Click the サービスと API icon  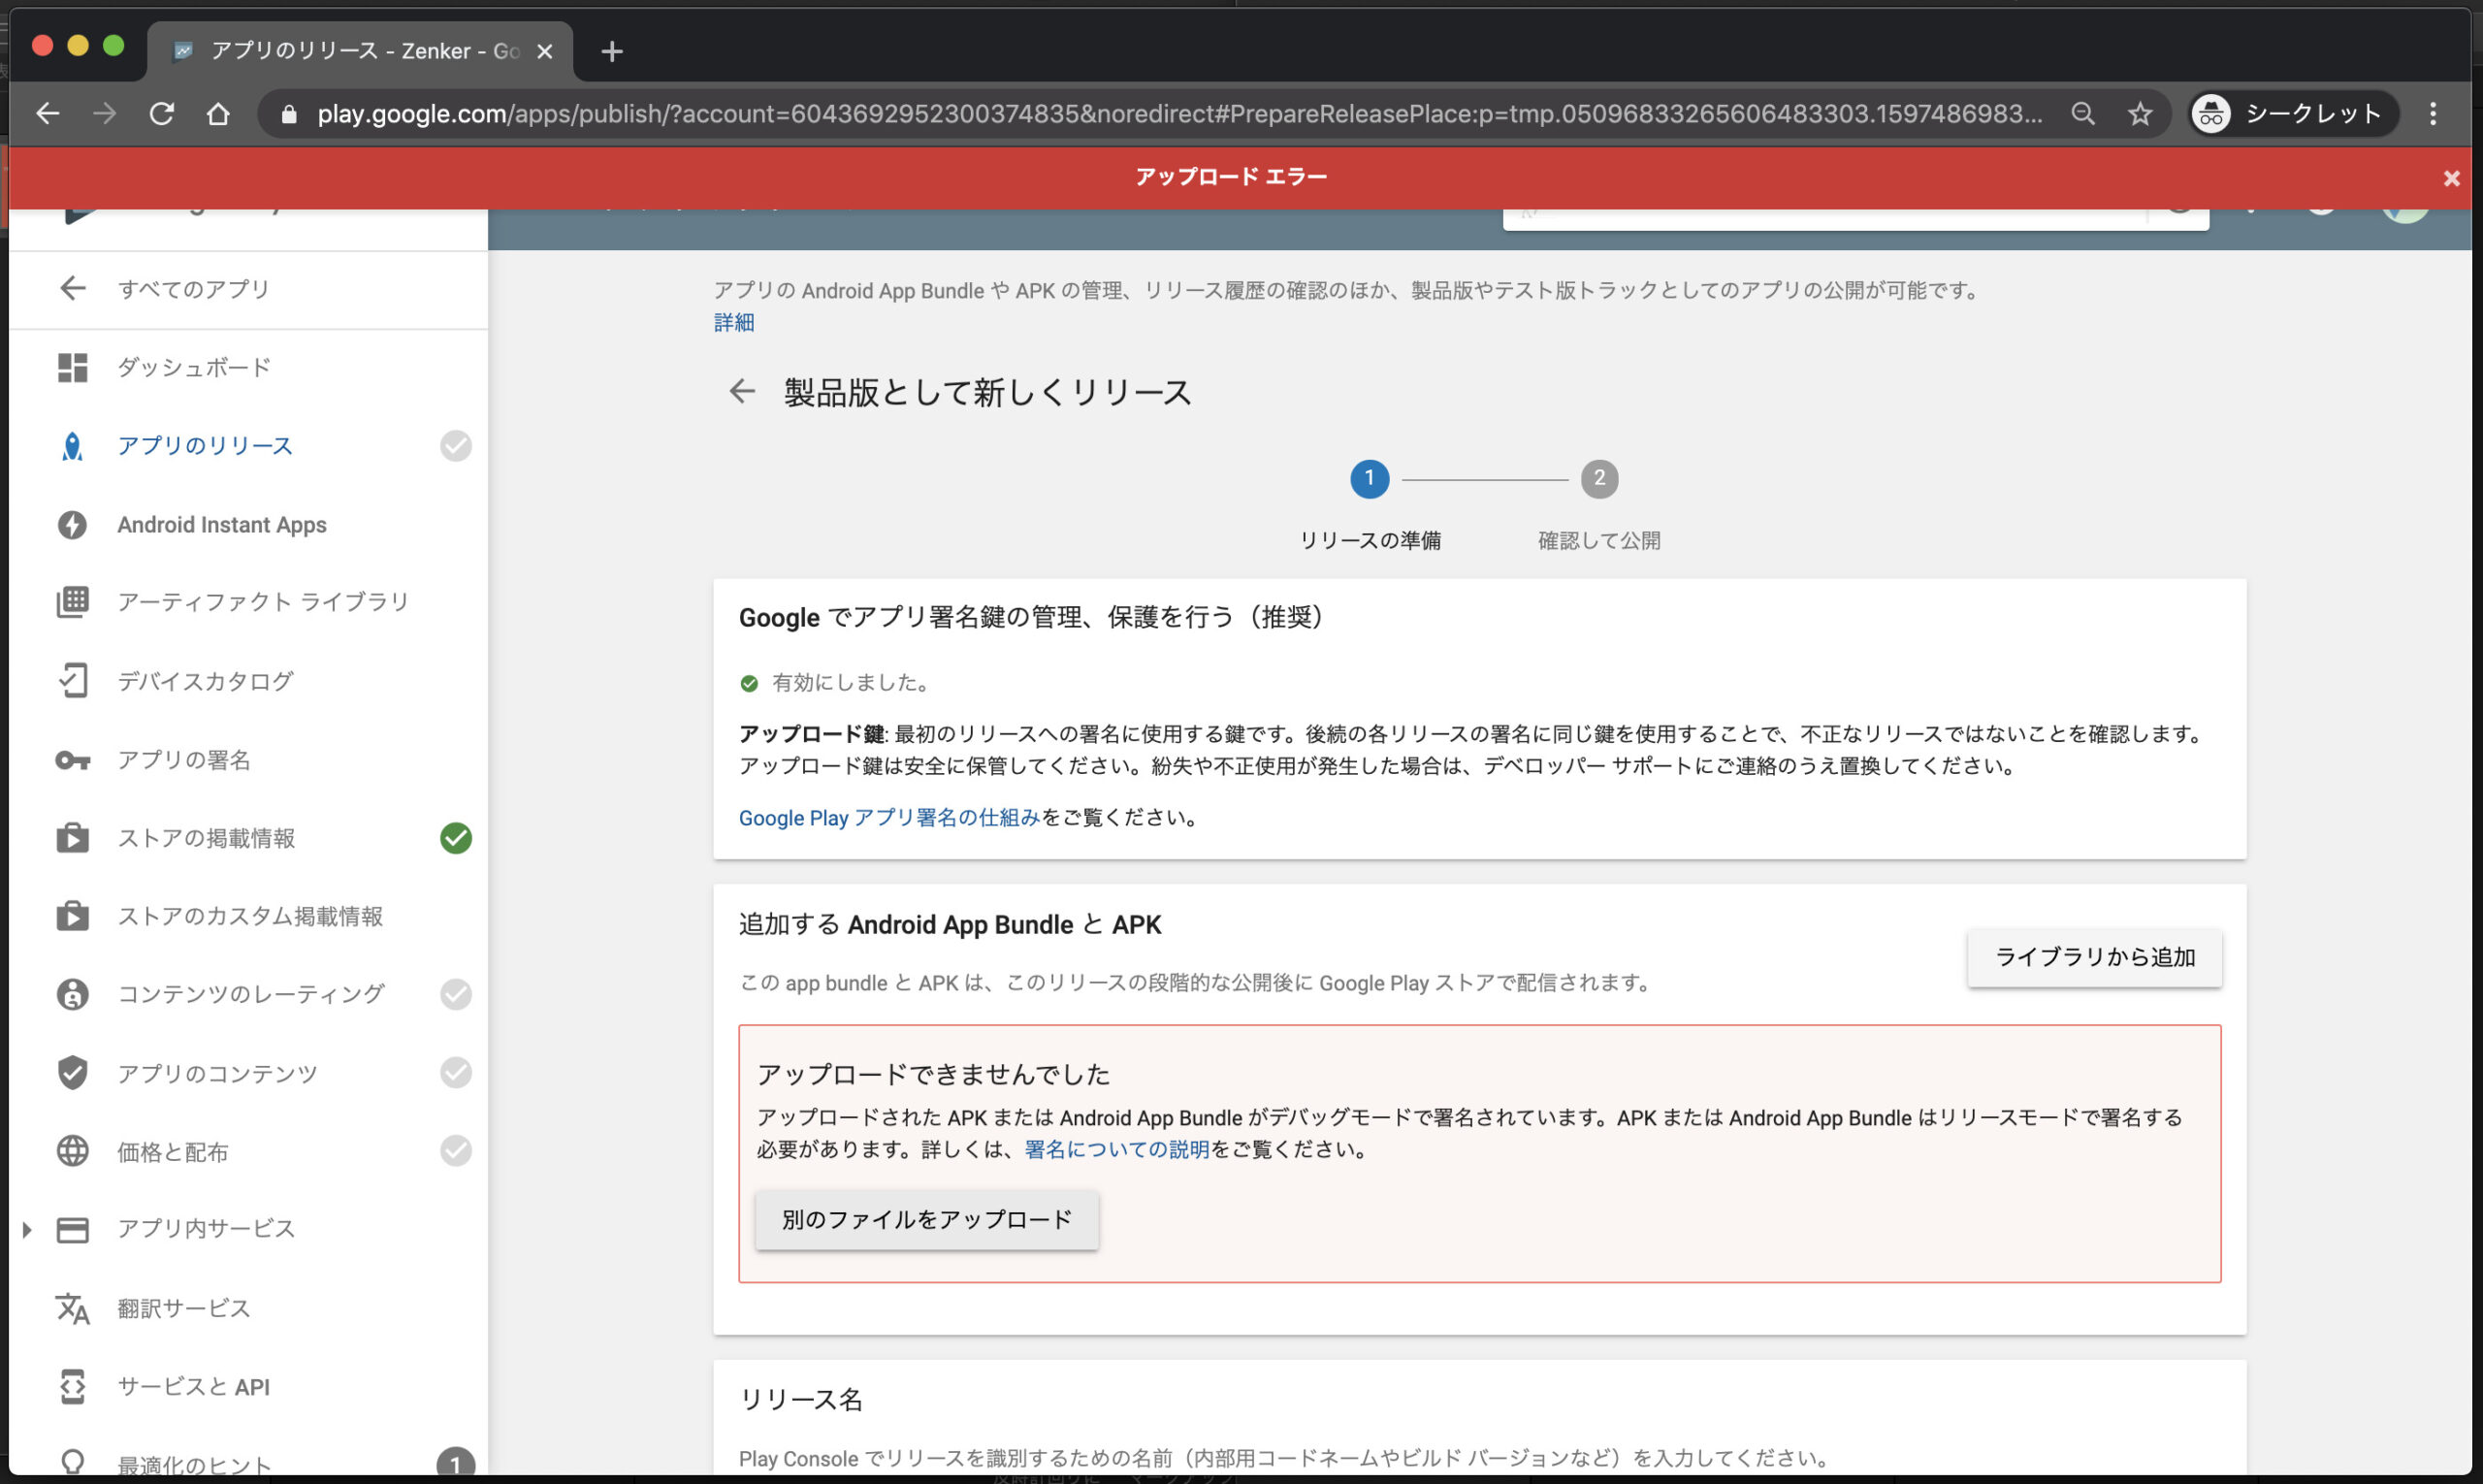click(72, 1387)
